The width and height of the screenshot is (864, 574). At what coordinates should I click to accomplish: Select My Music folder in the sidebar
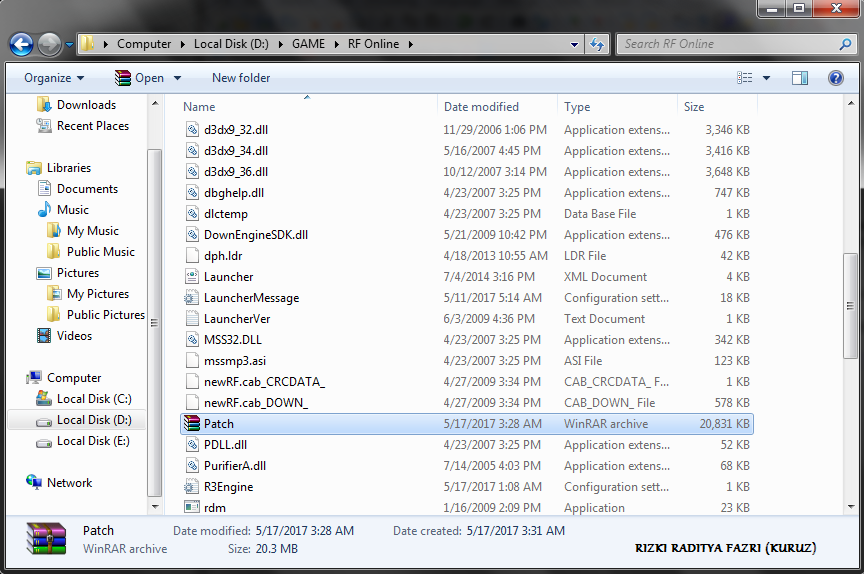click(x=93, y=231)
